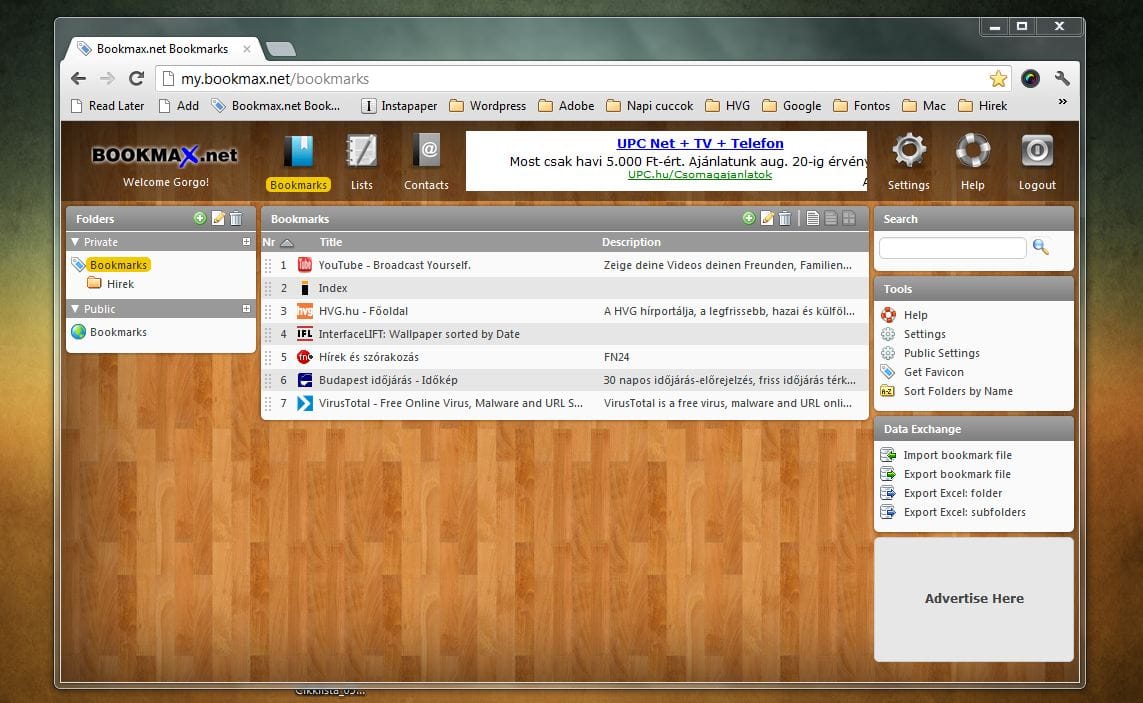Open the Help lifebuoy in the header
The image size is (1143, 703).
(972, 151)
